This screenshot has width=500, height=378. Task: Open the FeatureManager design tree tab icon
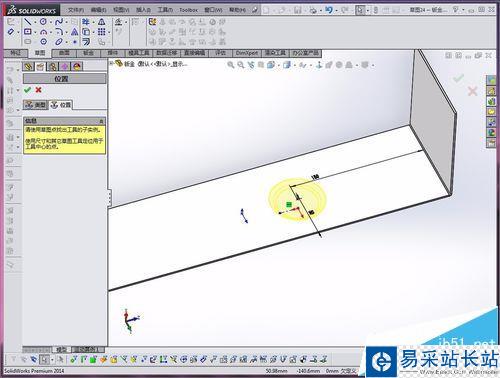pos(29,66)
